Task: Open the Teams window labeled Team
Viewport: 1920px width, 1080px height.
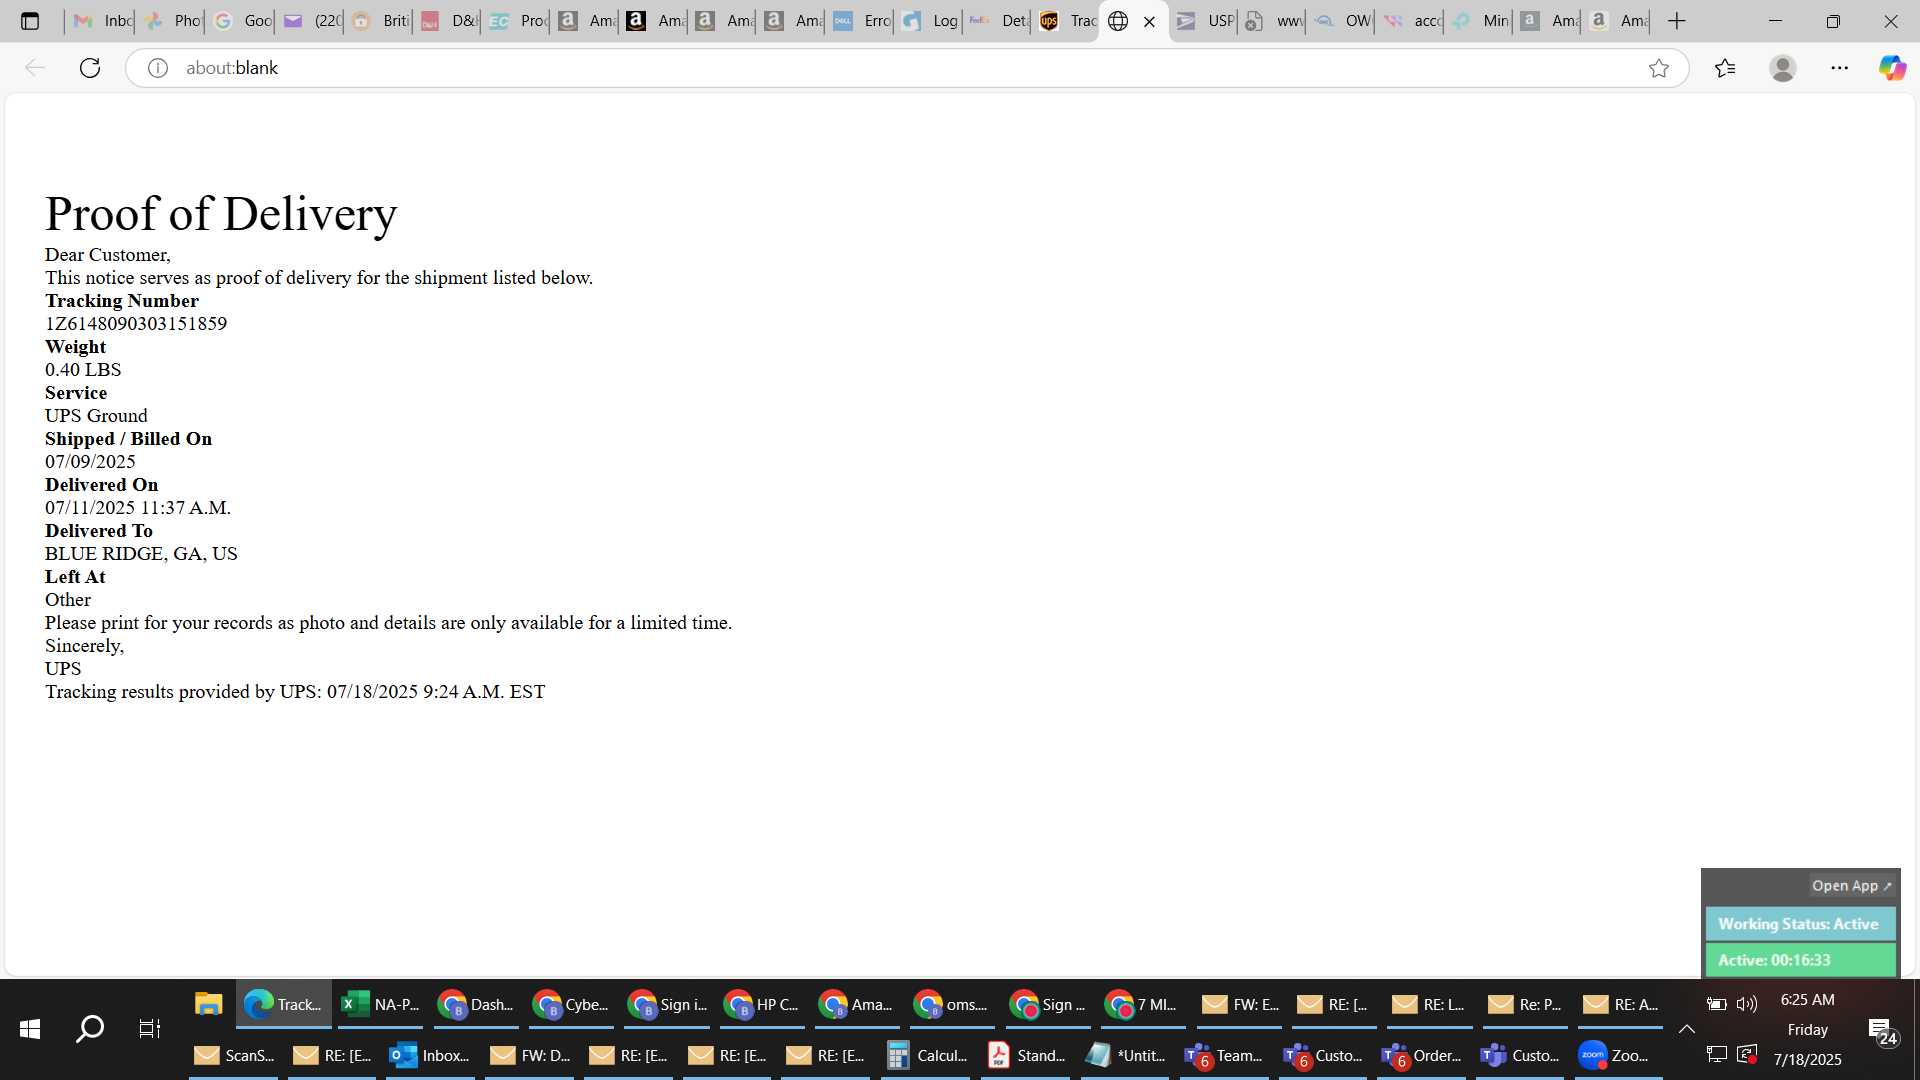Action: coord(1224,1055)
